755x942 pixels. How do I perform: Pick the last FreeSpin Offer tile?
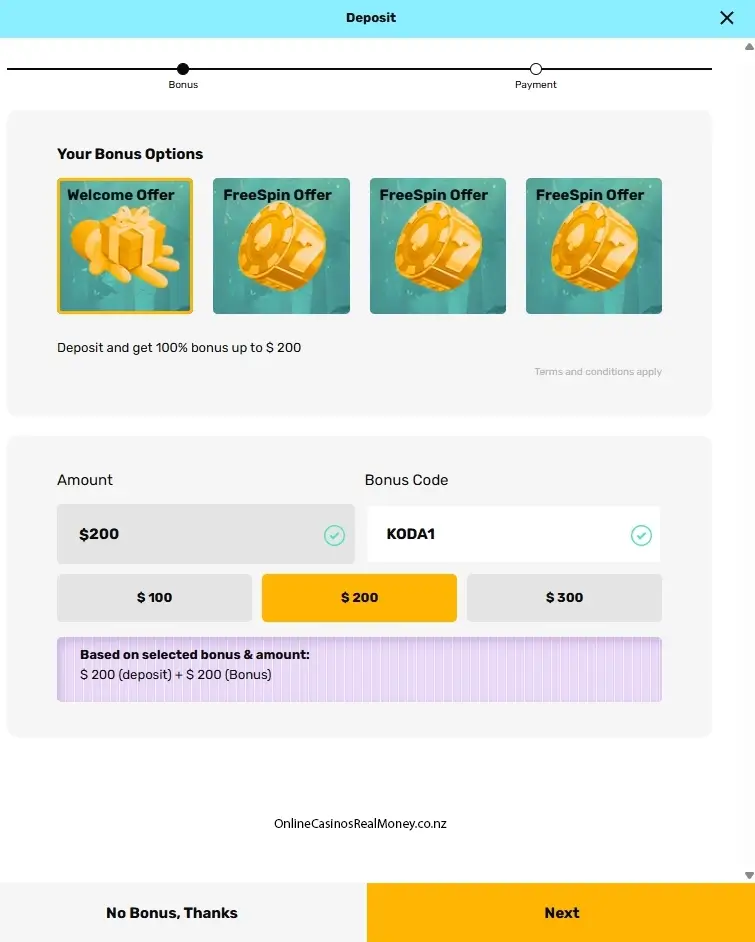pos(593,245)
